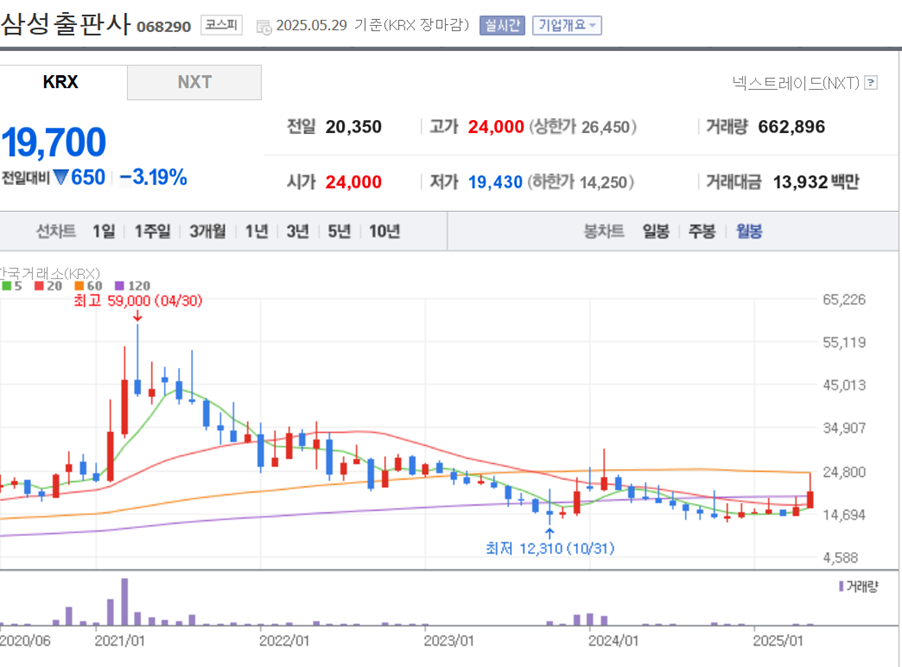Screen dimensions: 902x667
Task: Click the stock code 068290
Action: pyautogui.click(x=164, y=27)
